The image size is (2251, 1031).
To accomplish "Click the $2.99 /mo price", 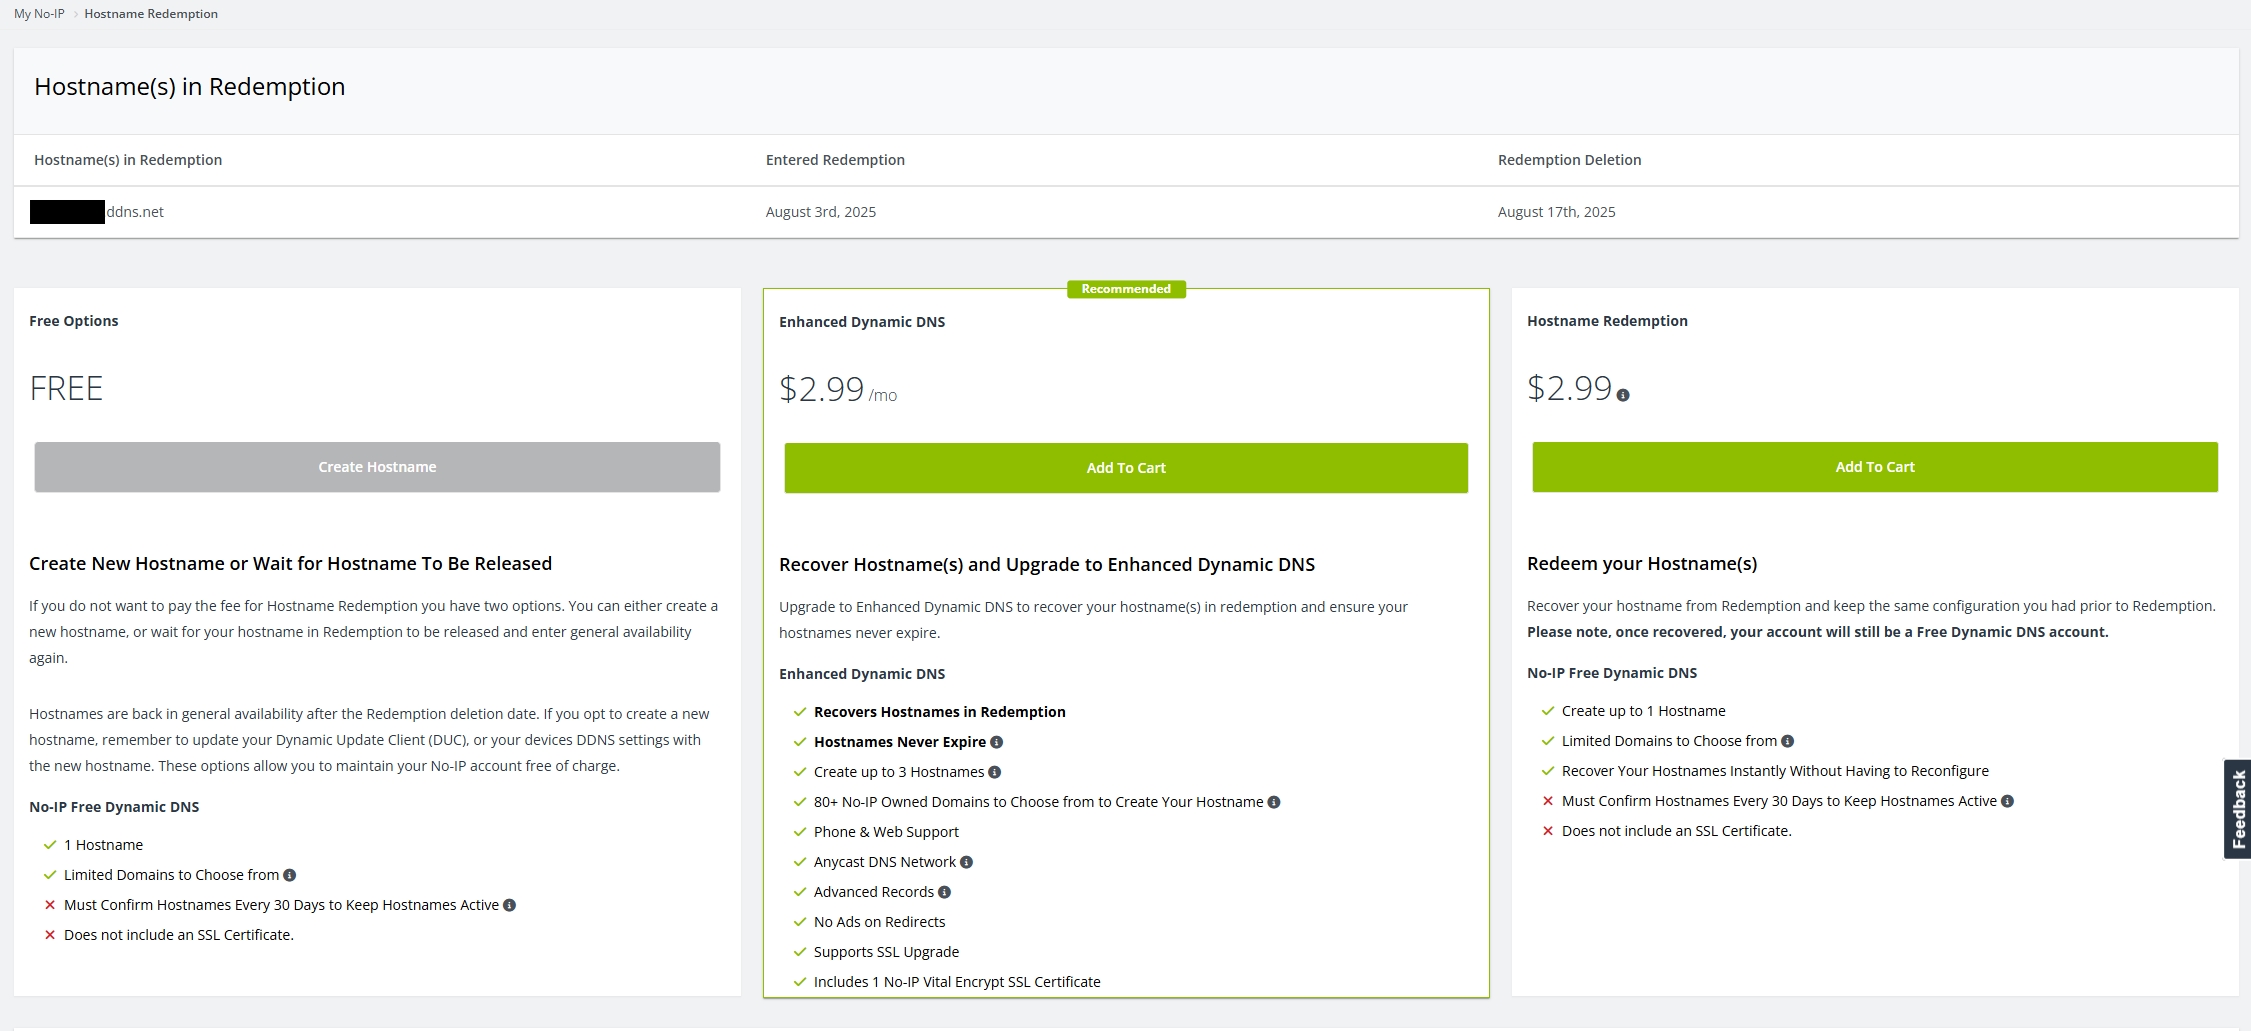I will [838, 389].
